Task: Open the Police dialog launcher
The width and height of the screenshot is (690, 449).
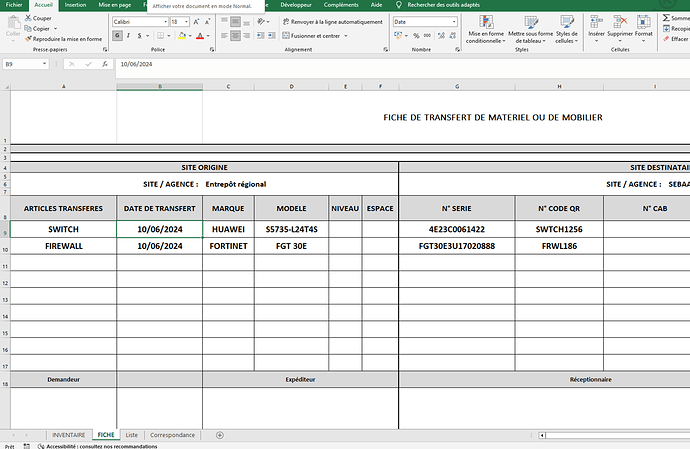Action: [212, 50]
